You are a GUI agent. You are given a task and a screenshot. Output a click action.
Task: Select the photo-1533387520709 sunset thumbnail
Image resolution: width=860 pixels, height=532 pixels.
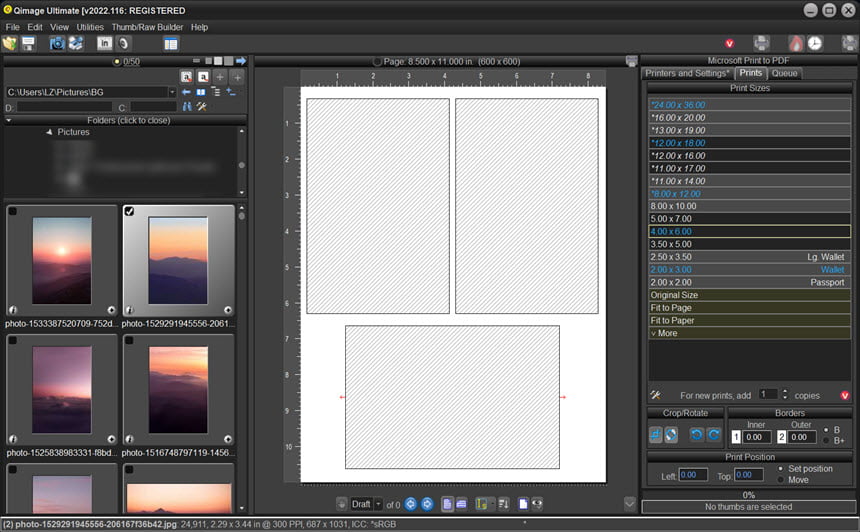point(61,261)
